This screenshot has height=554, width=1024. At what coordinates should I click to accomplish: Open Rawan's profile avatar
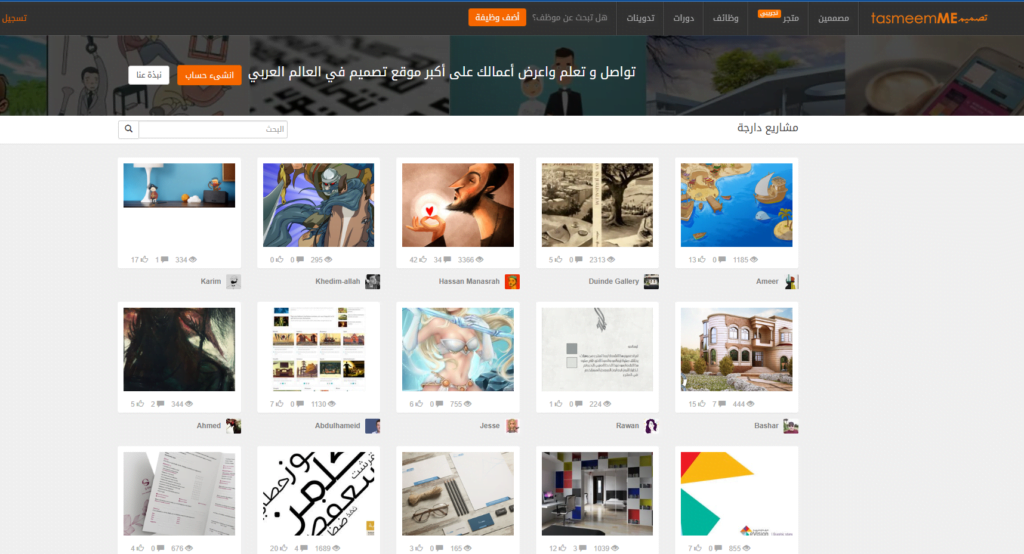click(651, 426)
